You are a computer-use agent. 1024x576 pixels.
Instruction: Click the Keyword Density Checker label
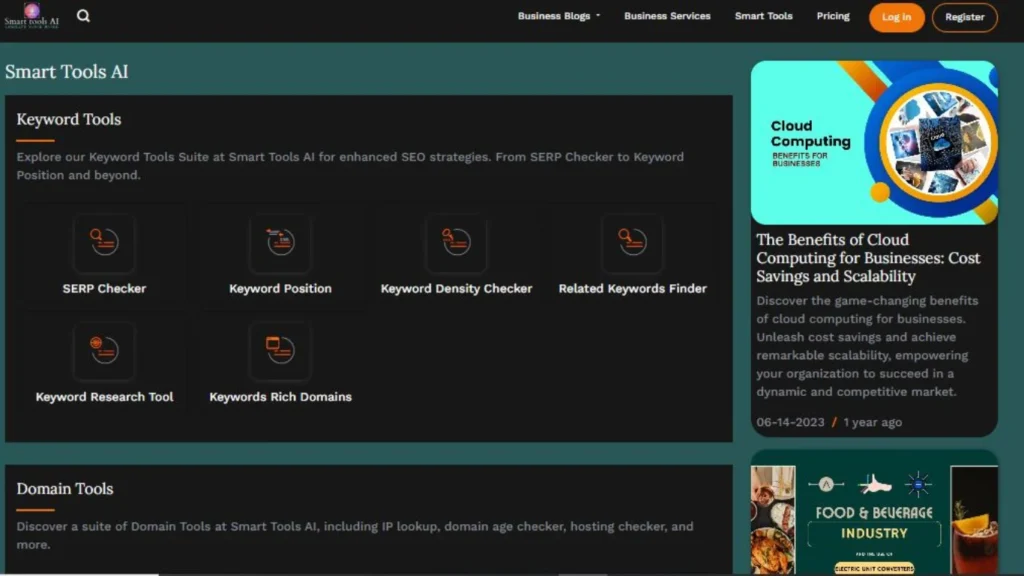[x=456, y=289]
